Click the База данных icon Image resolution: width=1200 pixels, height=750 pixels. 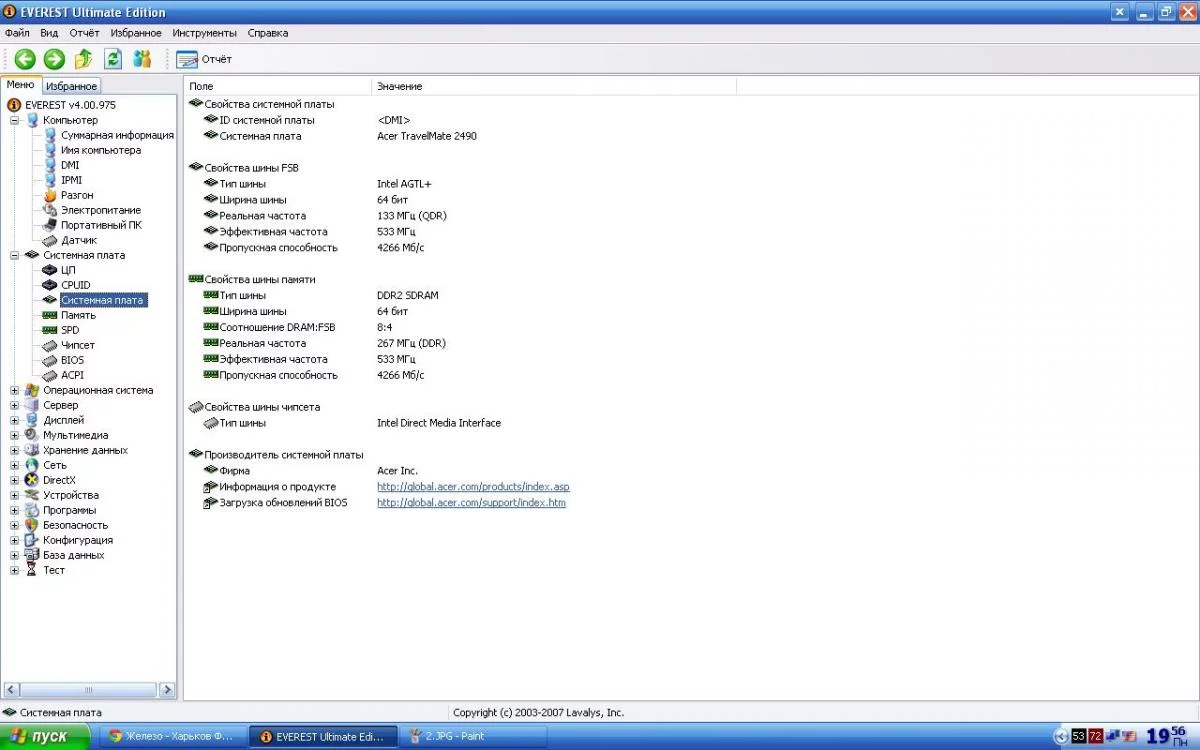click(32, 555)
